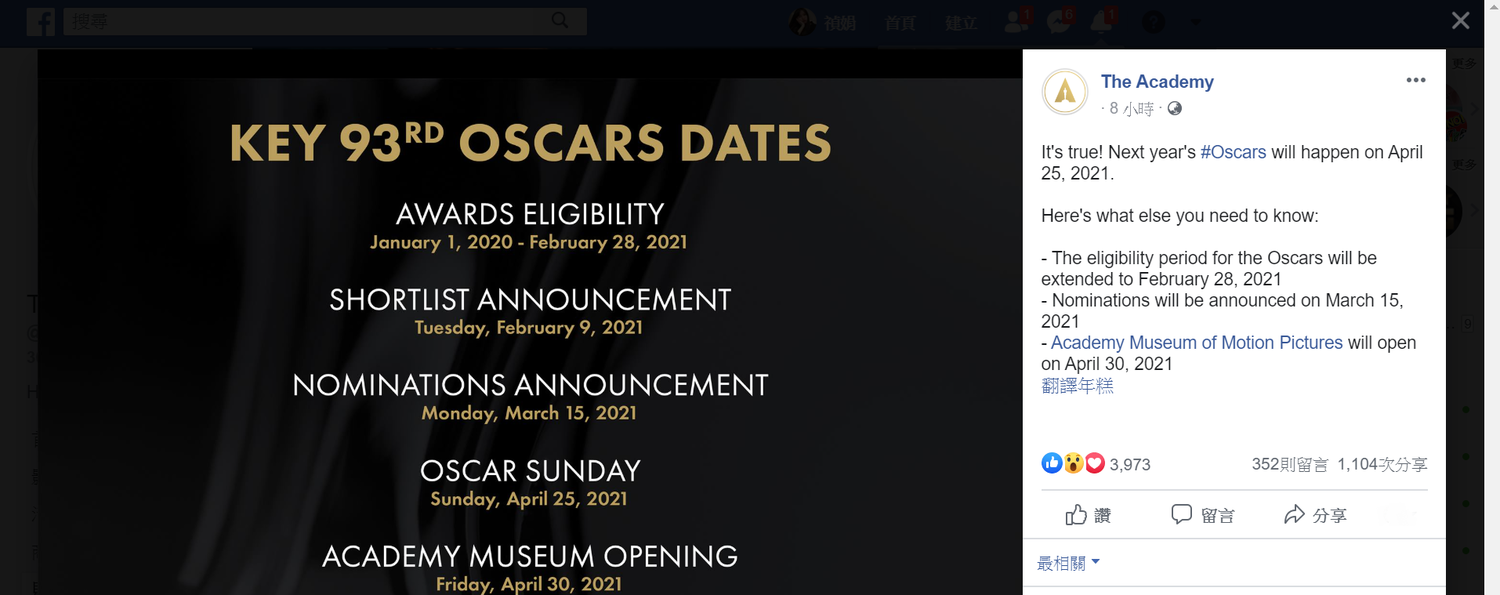Open Academy Museum of Motion Pictures link
Image resolution: width=1500 pixels, height=595 pixels.
(x=1197, y=342)
